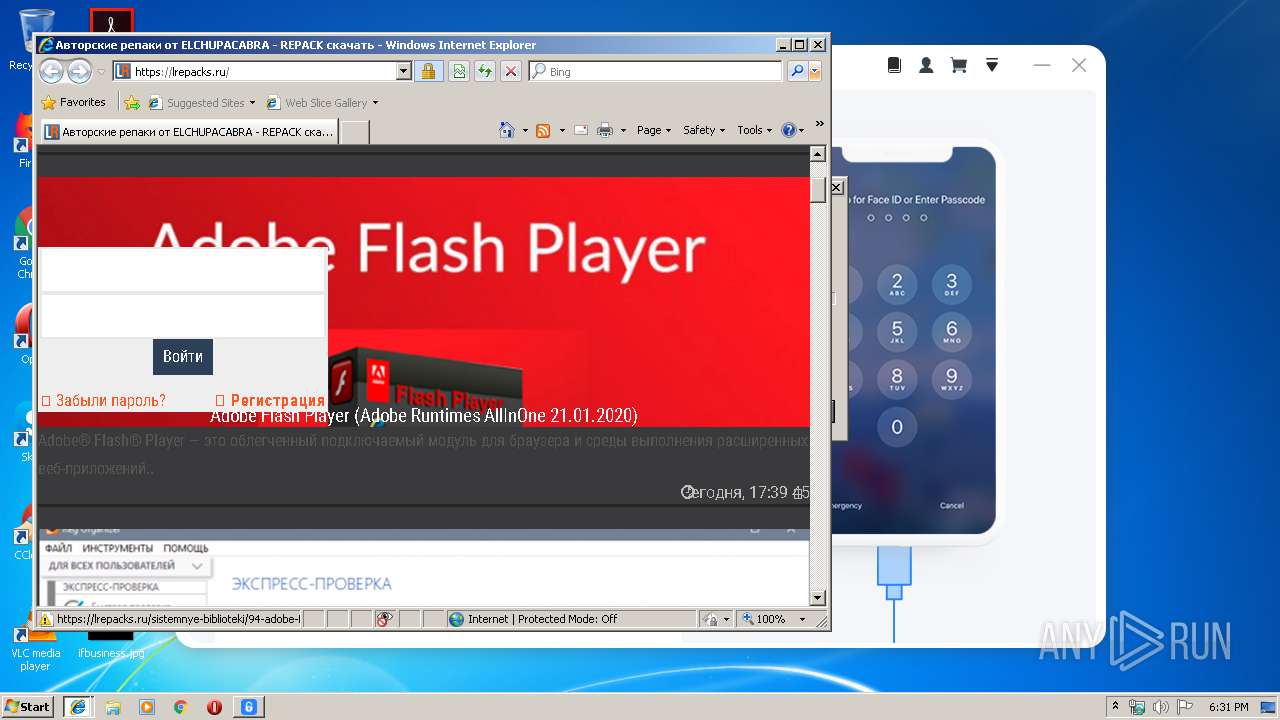This screenshot has width=1280, height=720.
Task: Open the book icon in the rear app
Action: (894, 65)
